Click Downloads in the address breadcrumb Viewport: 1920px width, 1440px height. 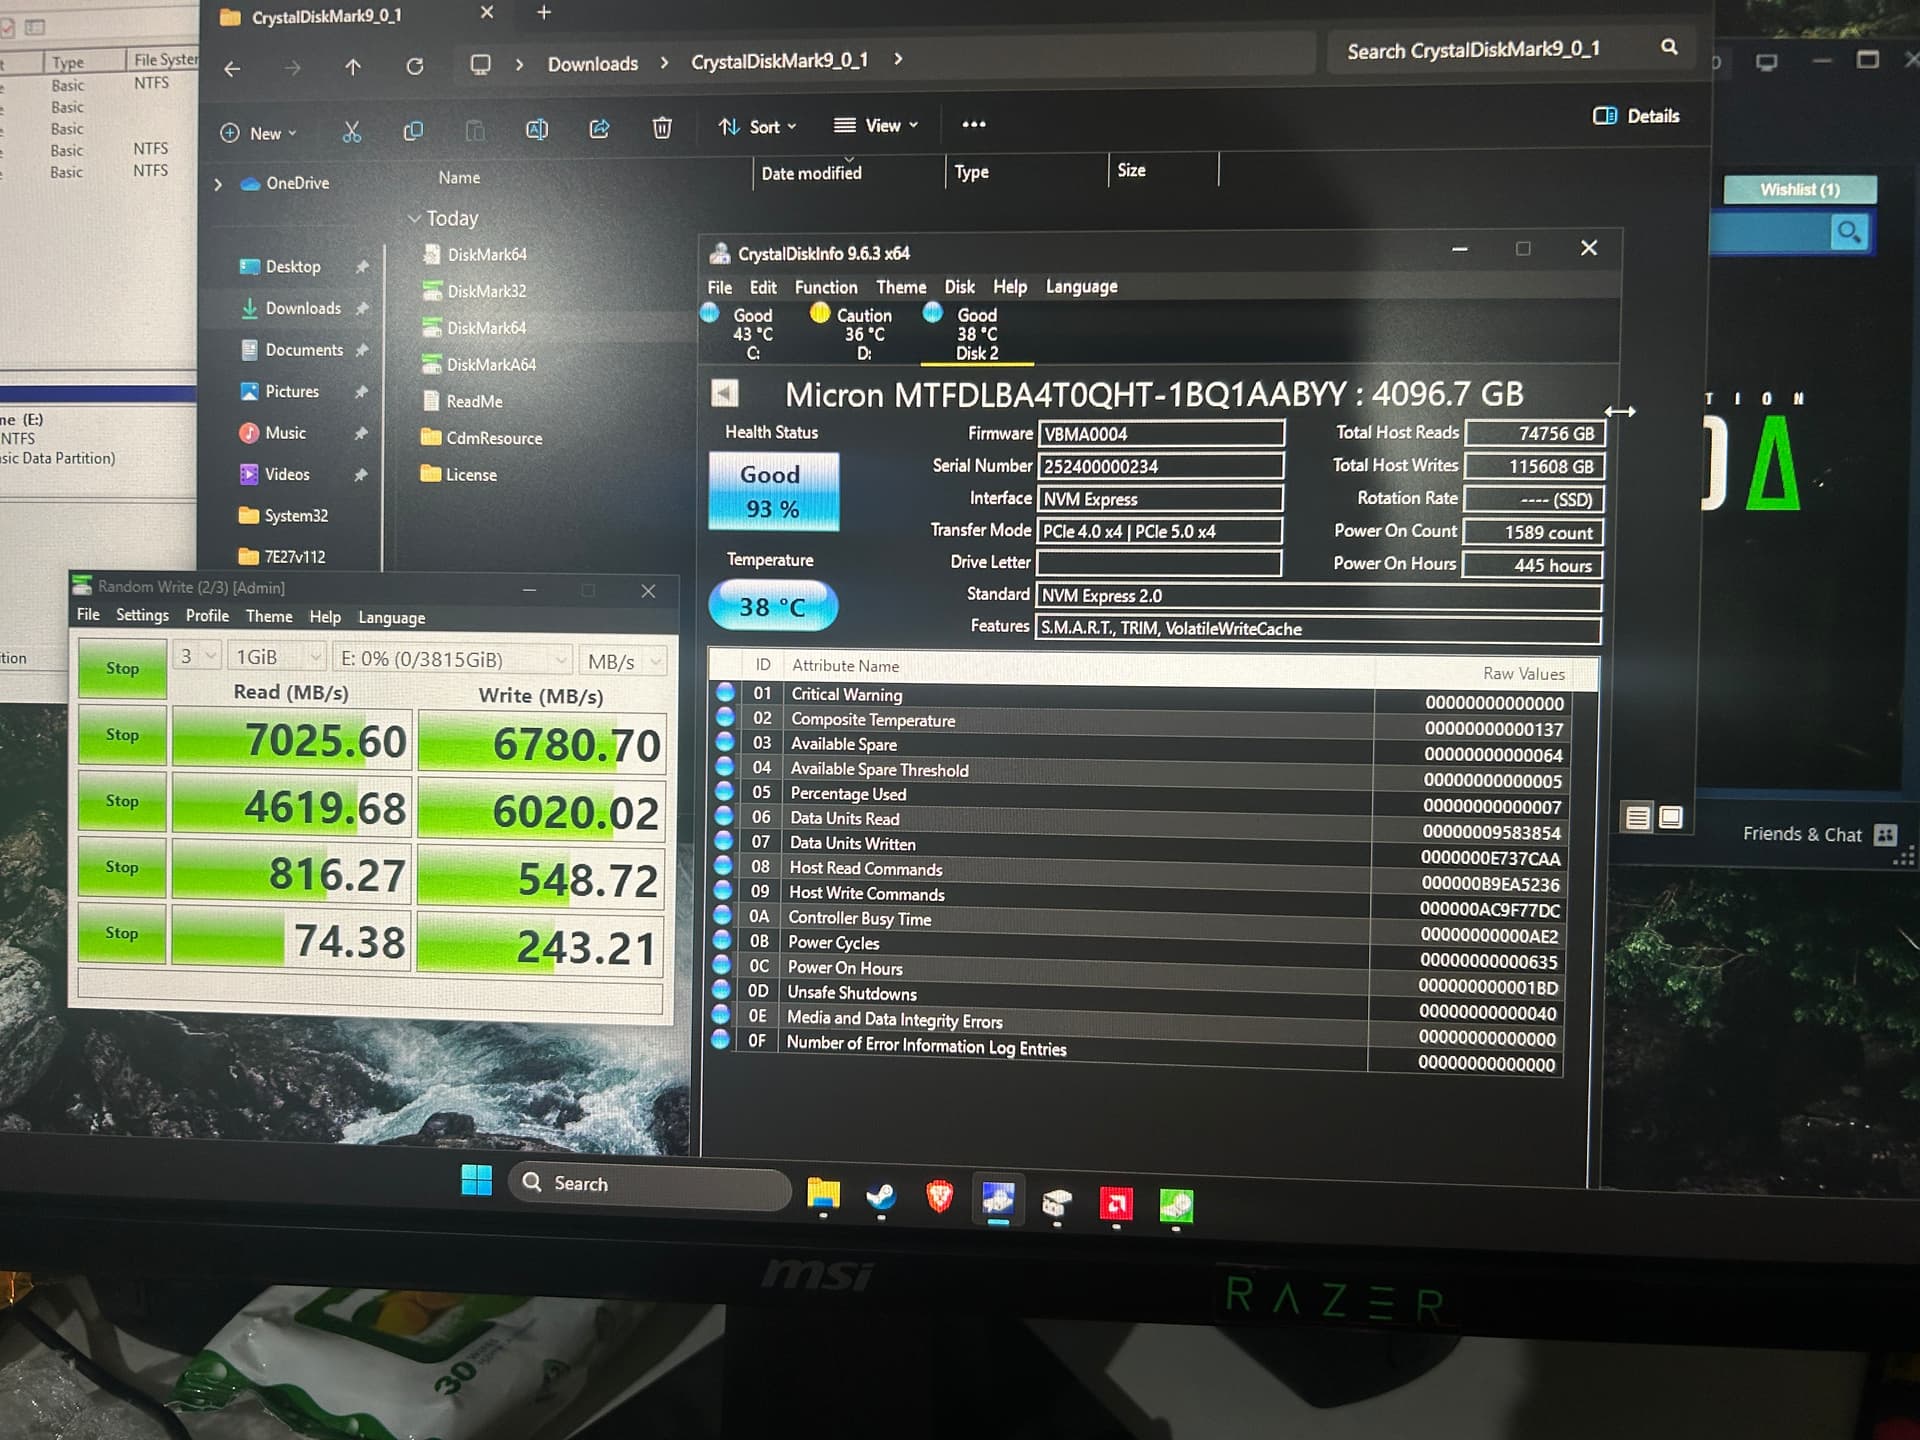click(x=592, y=63)
